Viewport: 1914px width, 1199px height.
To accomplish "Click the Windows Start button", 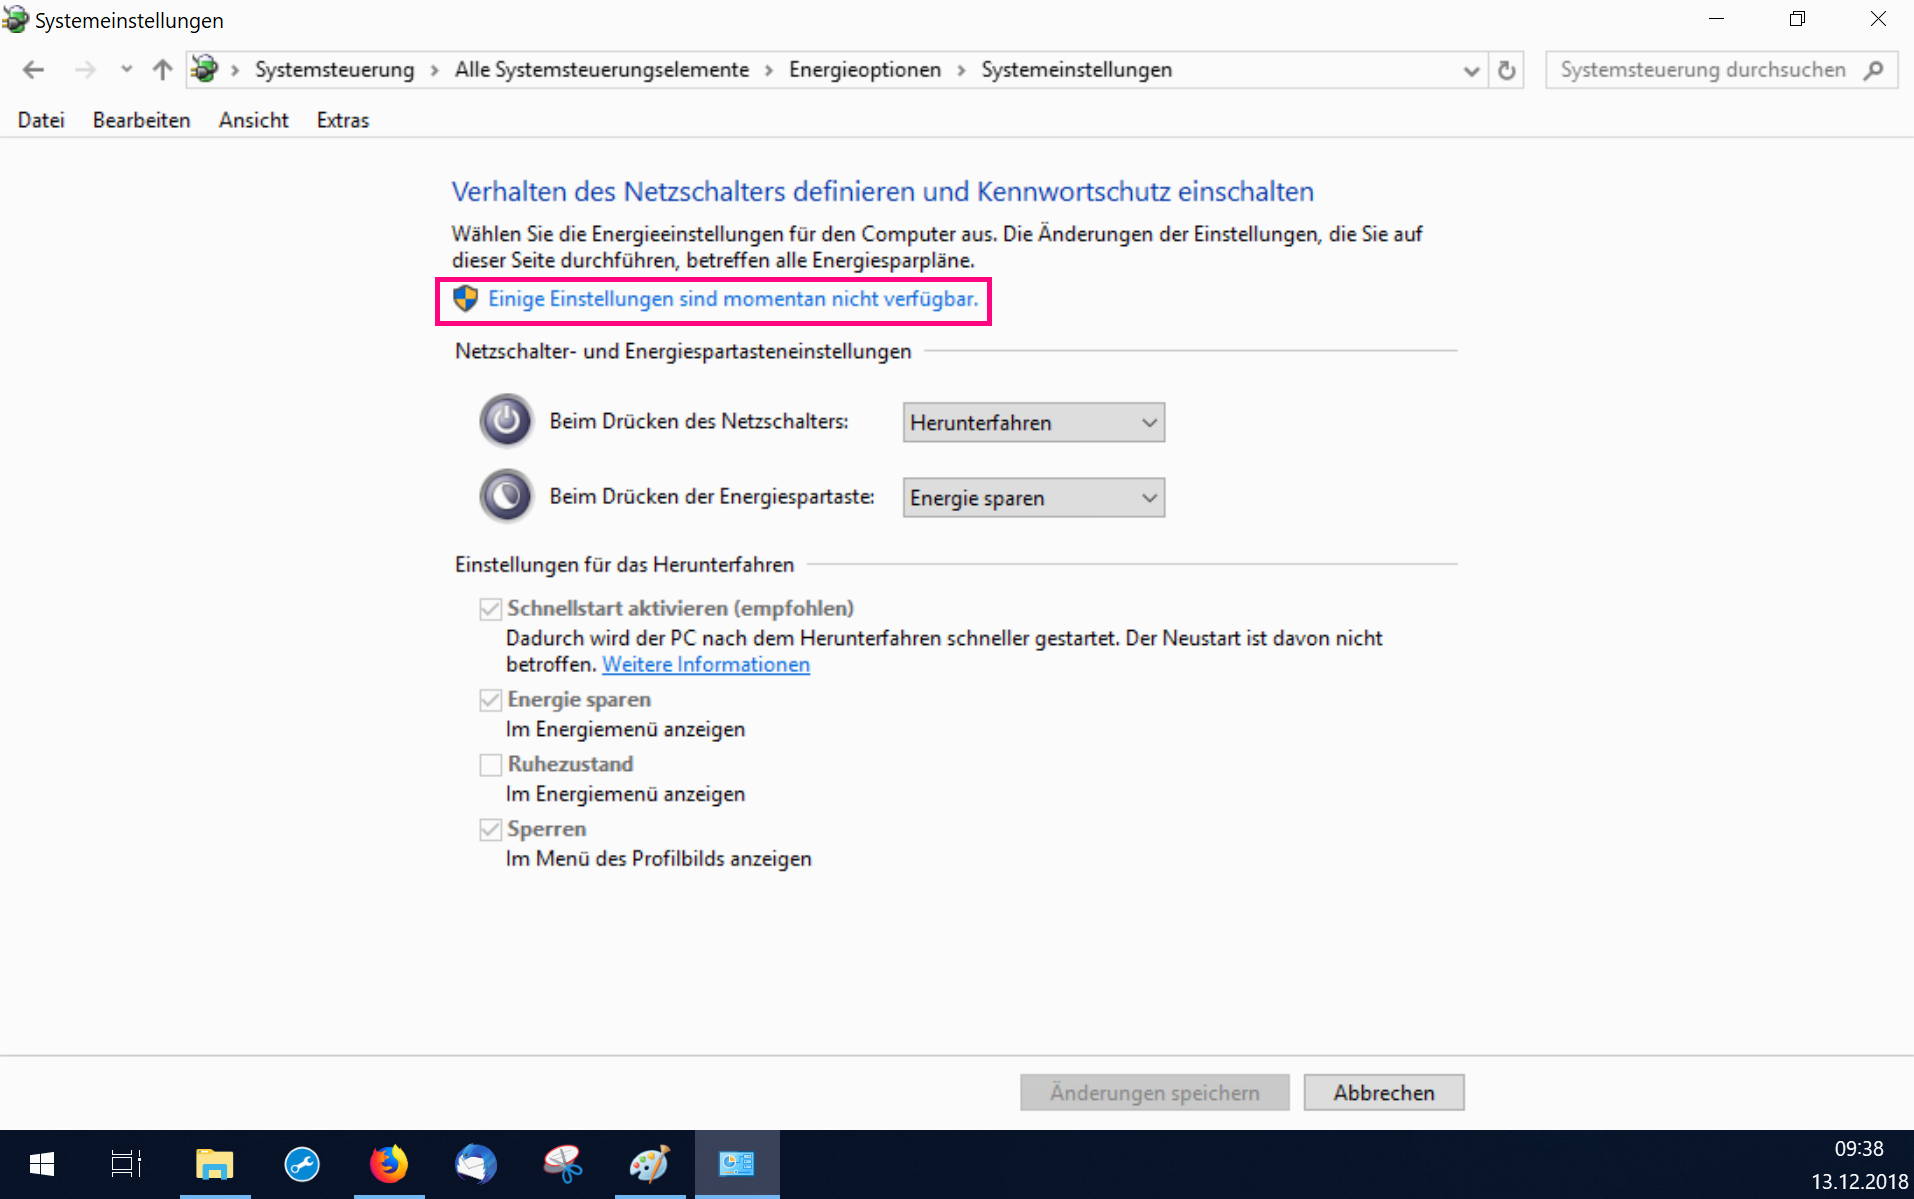I will [x=42, y=1164].
